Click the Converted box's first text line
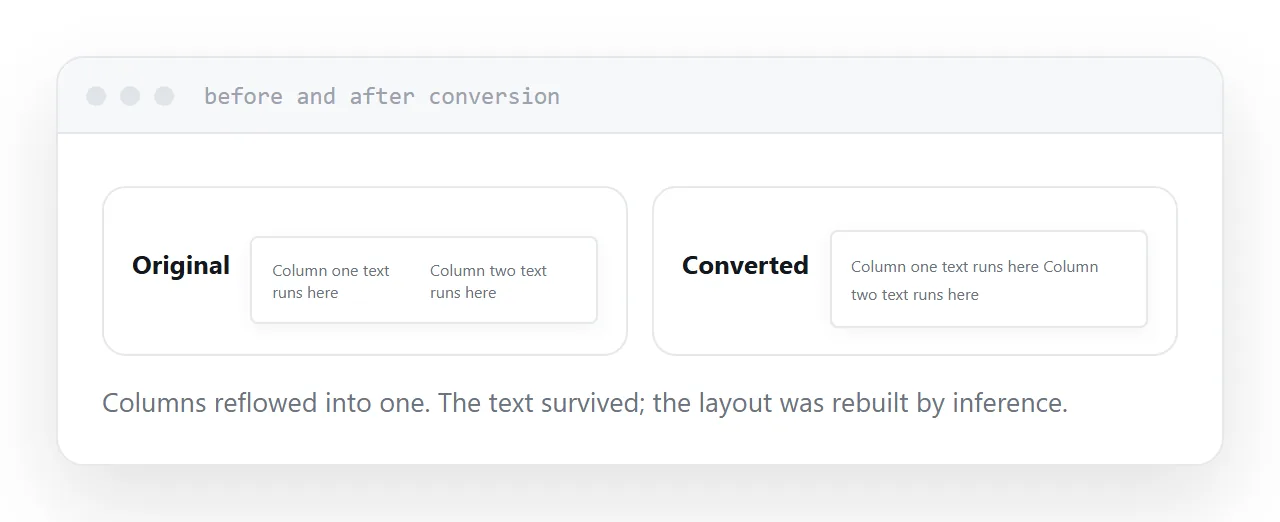Screen dimensions: 1280x522 click(x=975, y=267)
